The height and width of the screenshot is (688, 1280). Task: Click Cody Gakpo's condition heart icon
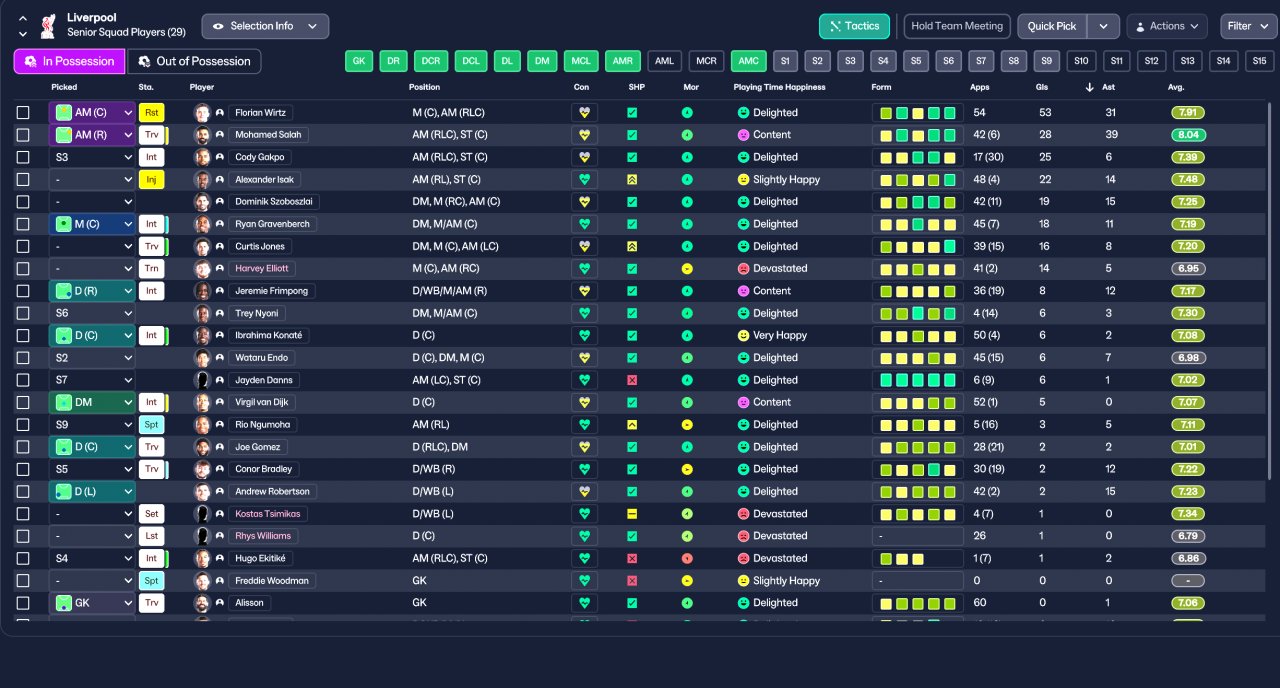click(584, 157)
